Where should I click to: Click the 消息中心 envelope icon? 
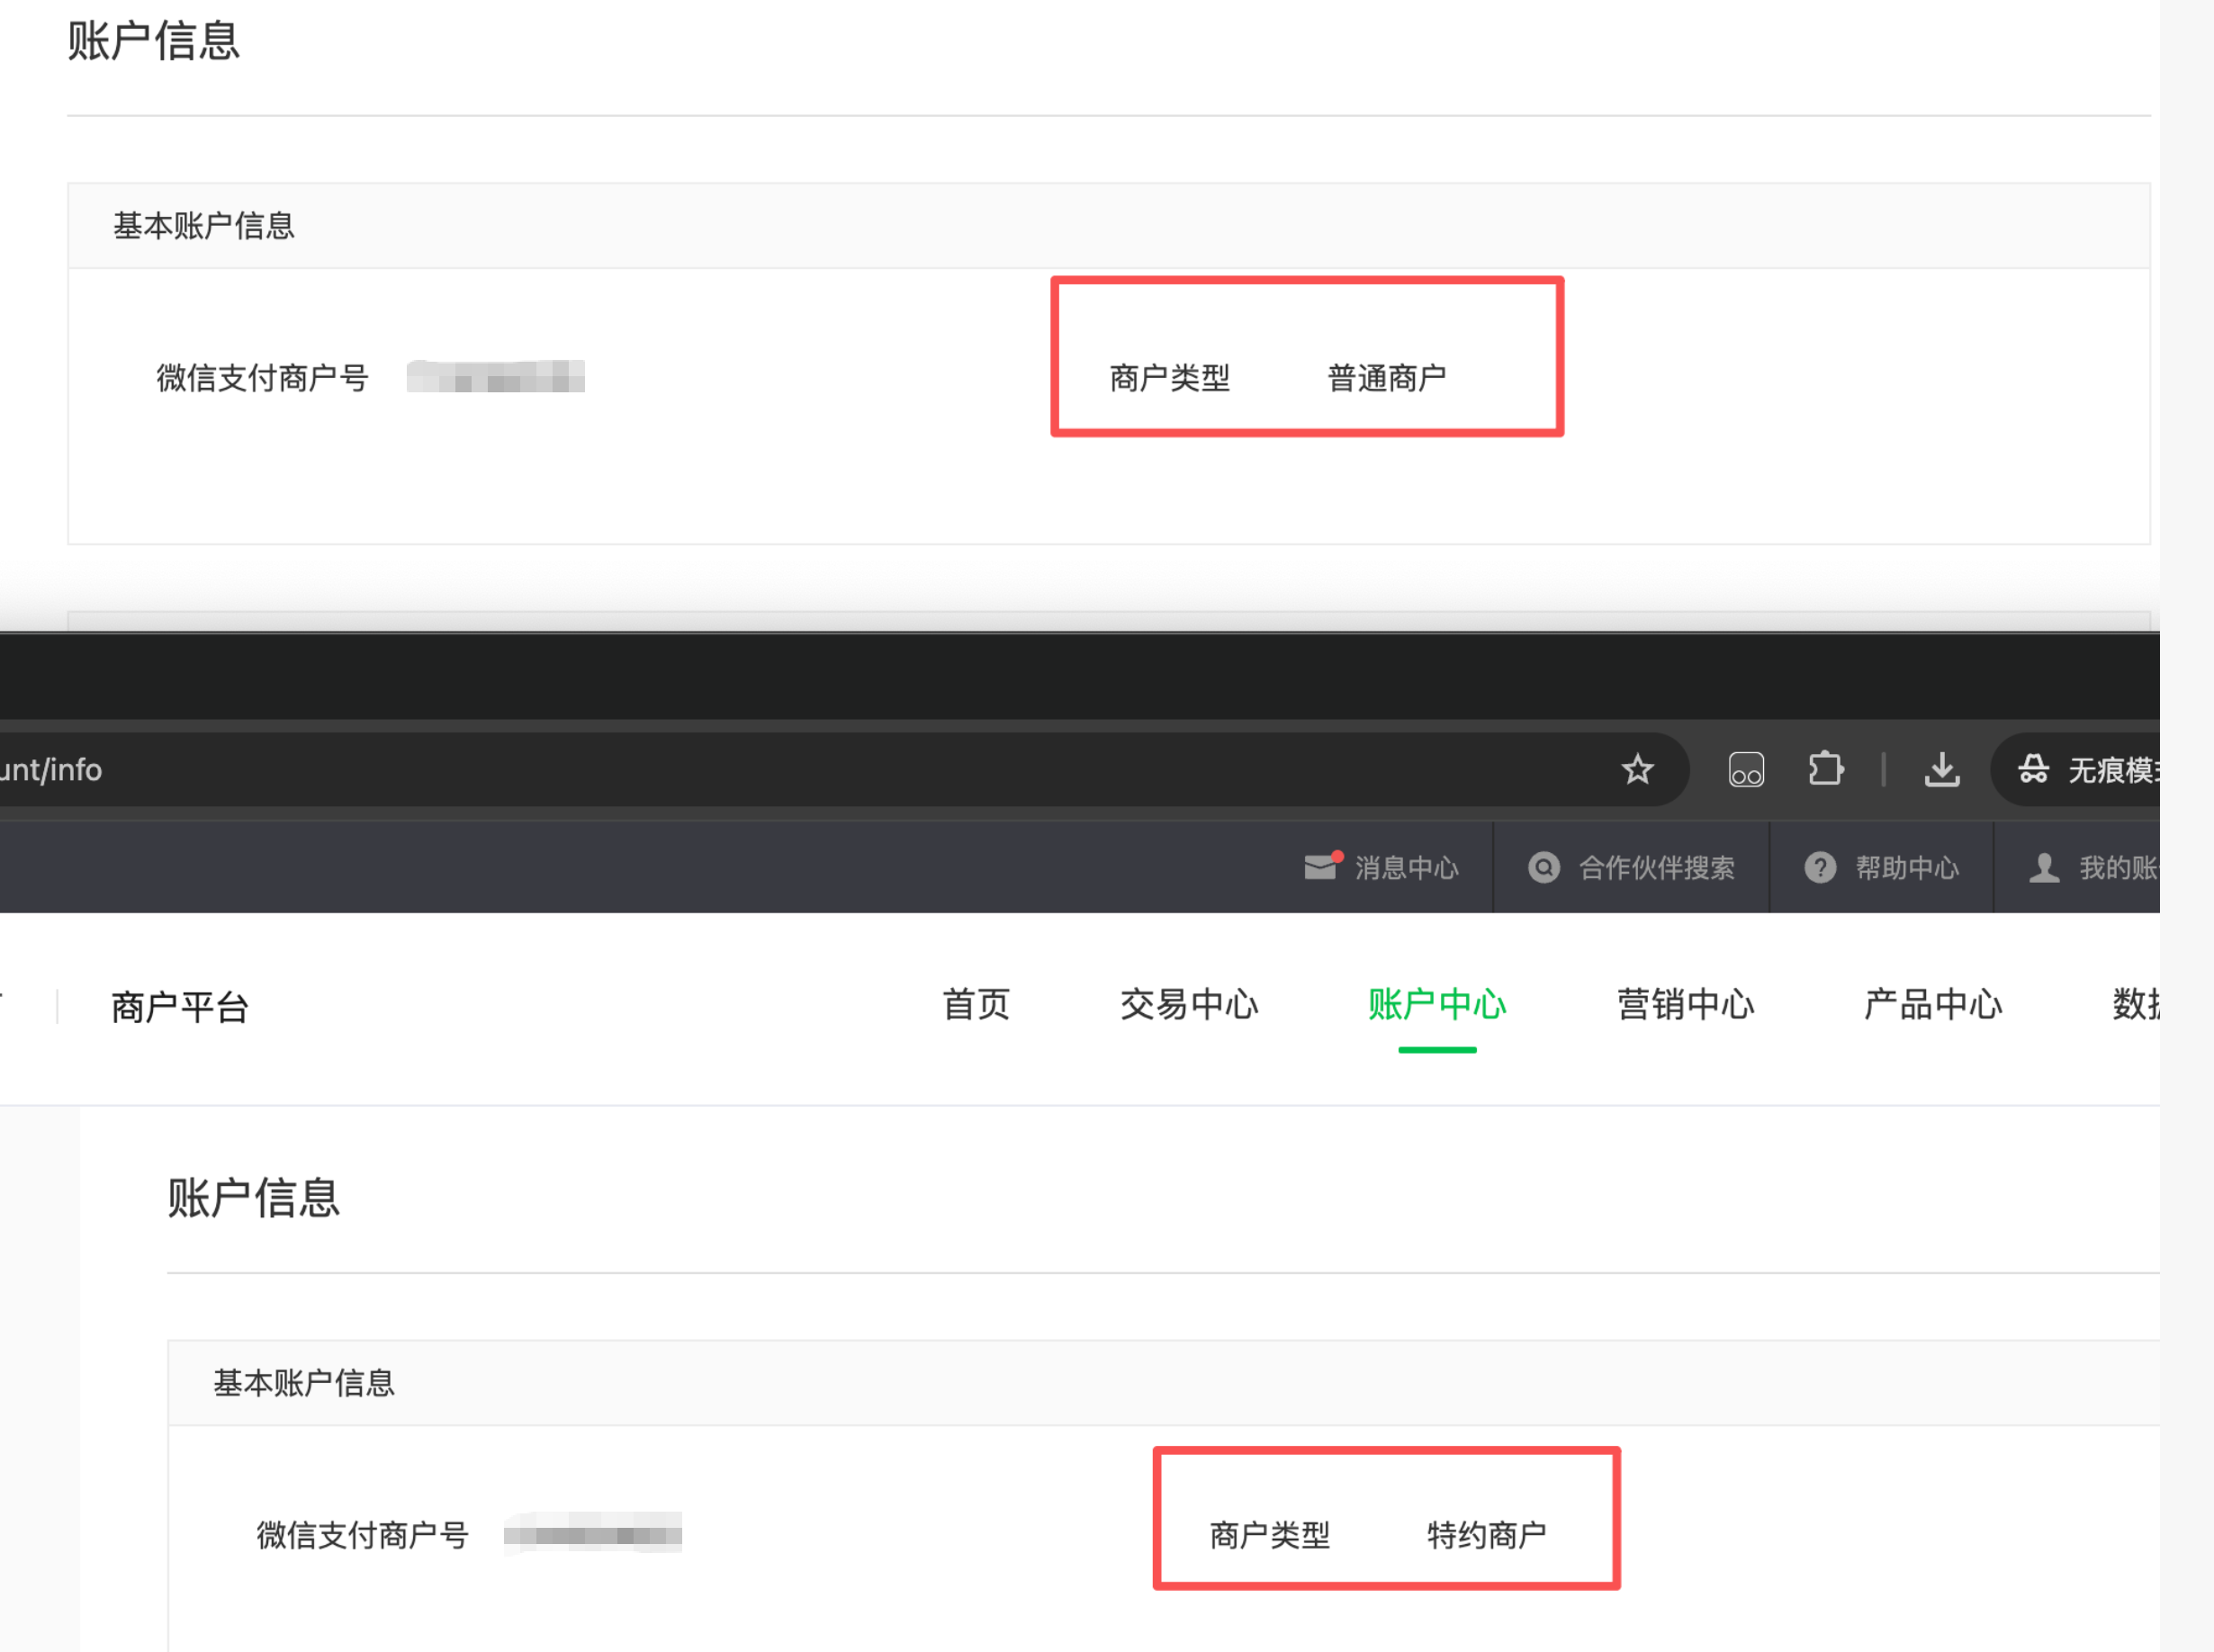point(1320,866)
